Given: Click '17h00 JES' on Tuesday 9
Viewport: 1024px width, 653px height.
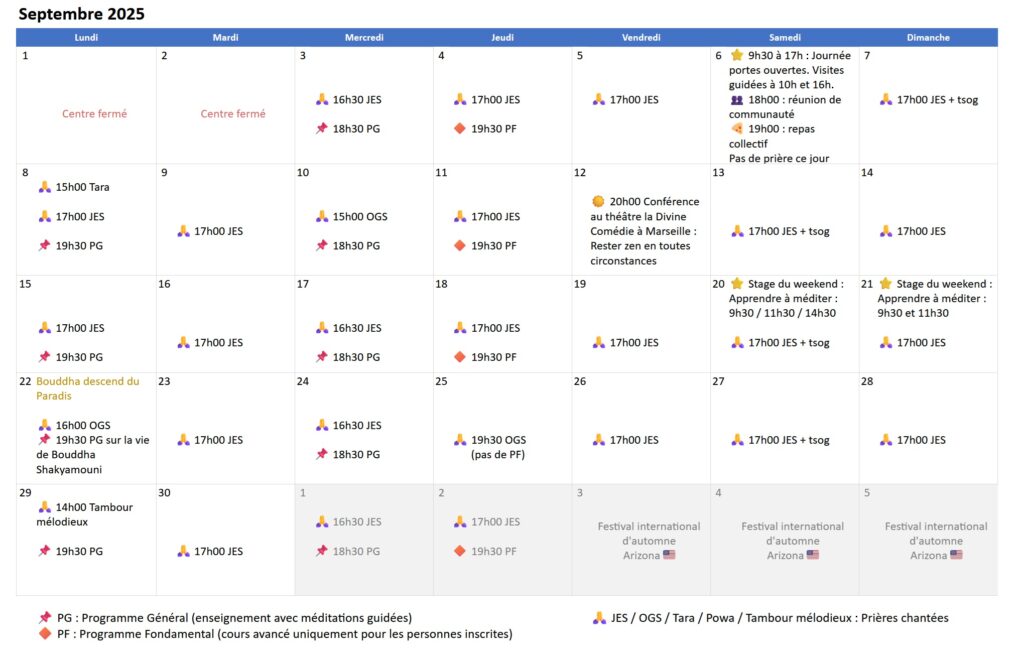Looking at the screenshot, I should pyautogui.click(x=218, y=231).
